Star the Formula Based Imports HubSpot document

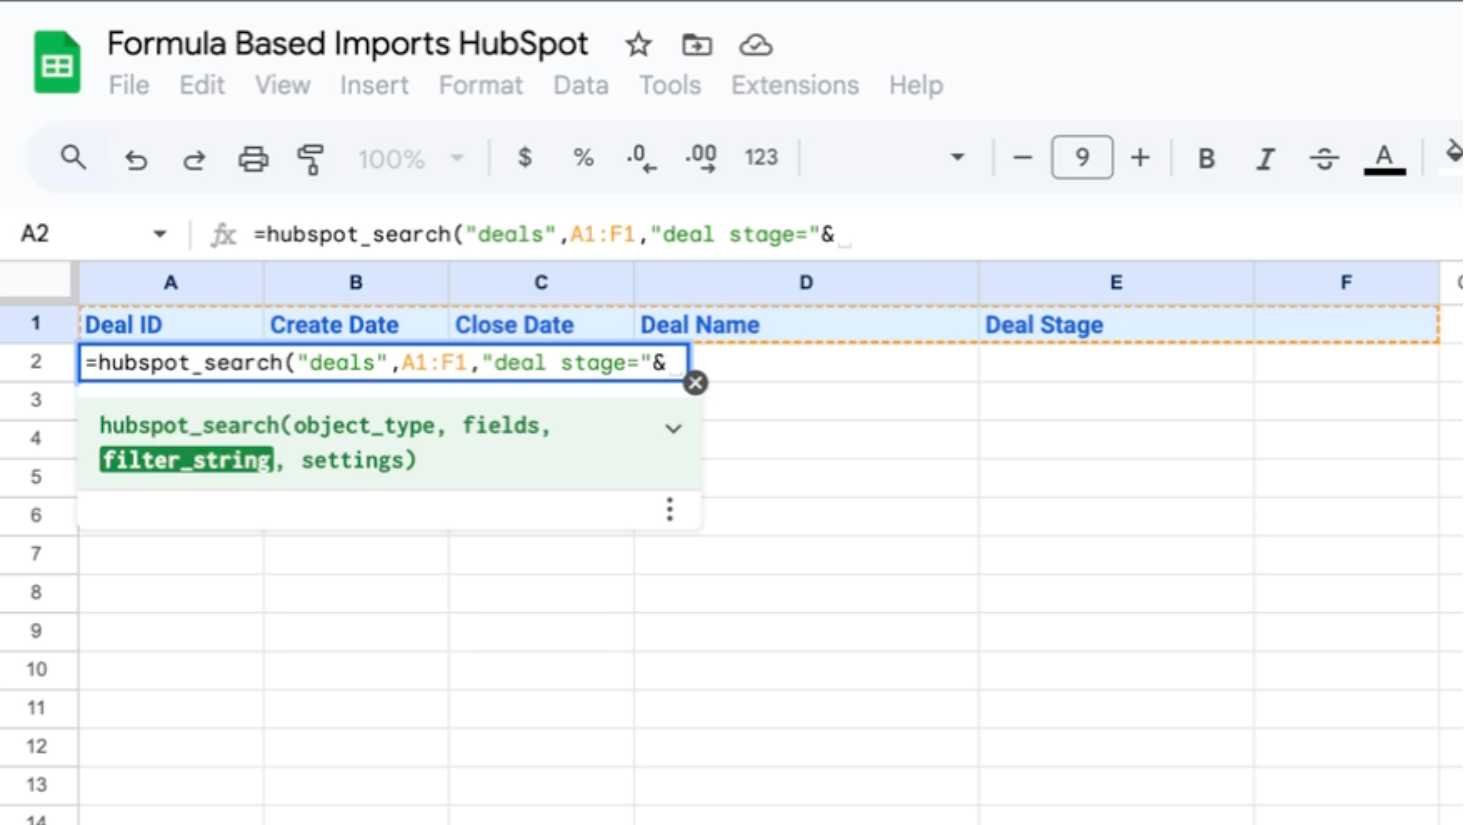click(x=638, y=45)
